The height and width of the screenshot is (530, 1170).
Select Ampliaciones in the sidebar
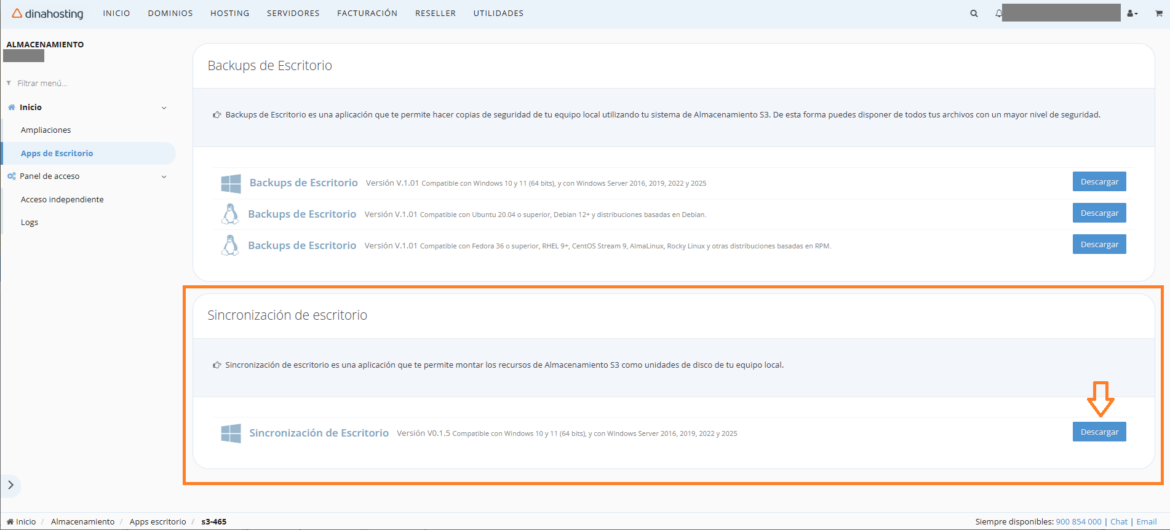[x=46, y=130]
